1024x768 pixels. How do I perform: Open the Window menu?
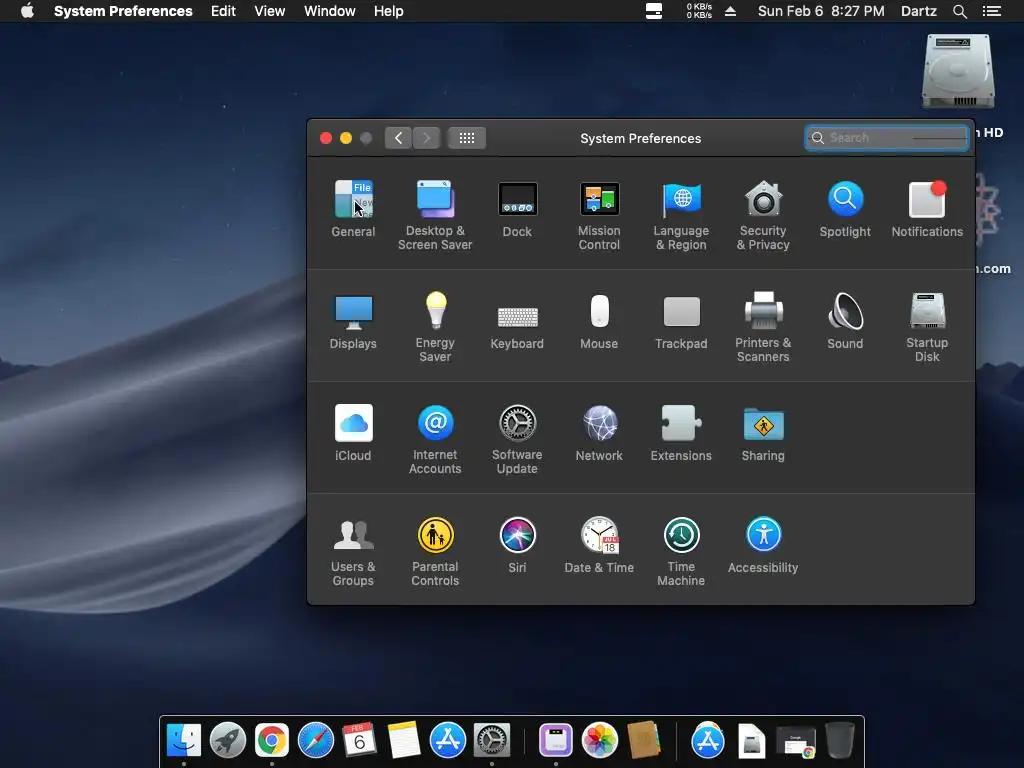coord(329,11)
